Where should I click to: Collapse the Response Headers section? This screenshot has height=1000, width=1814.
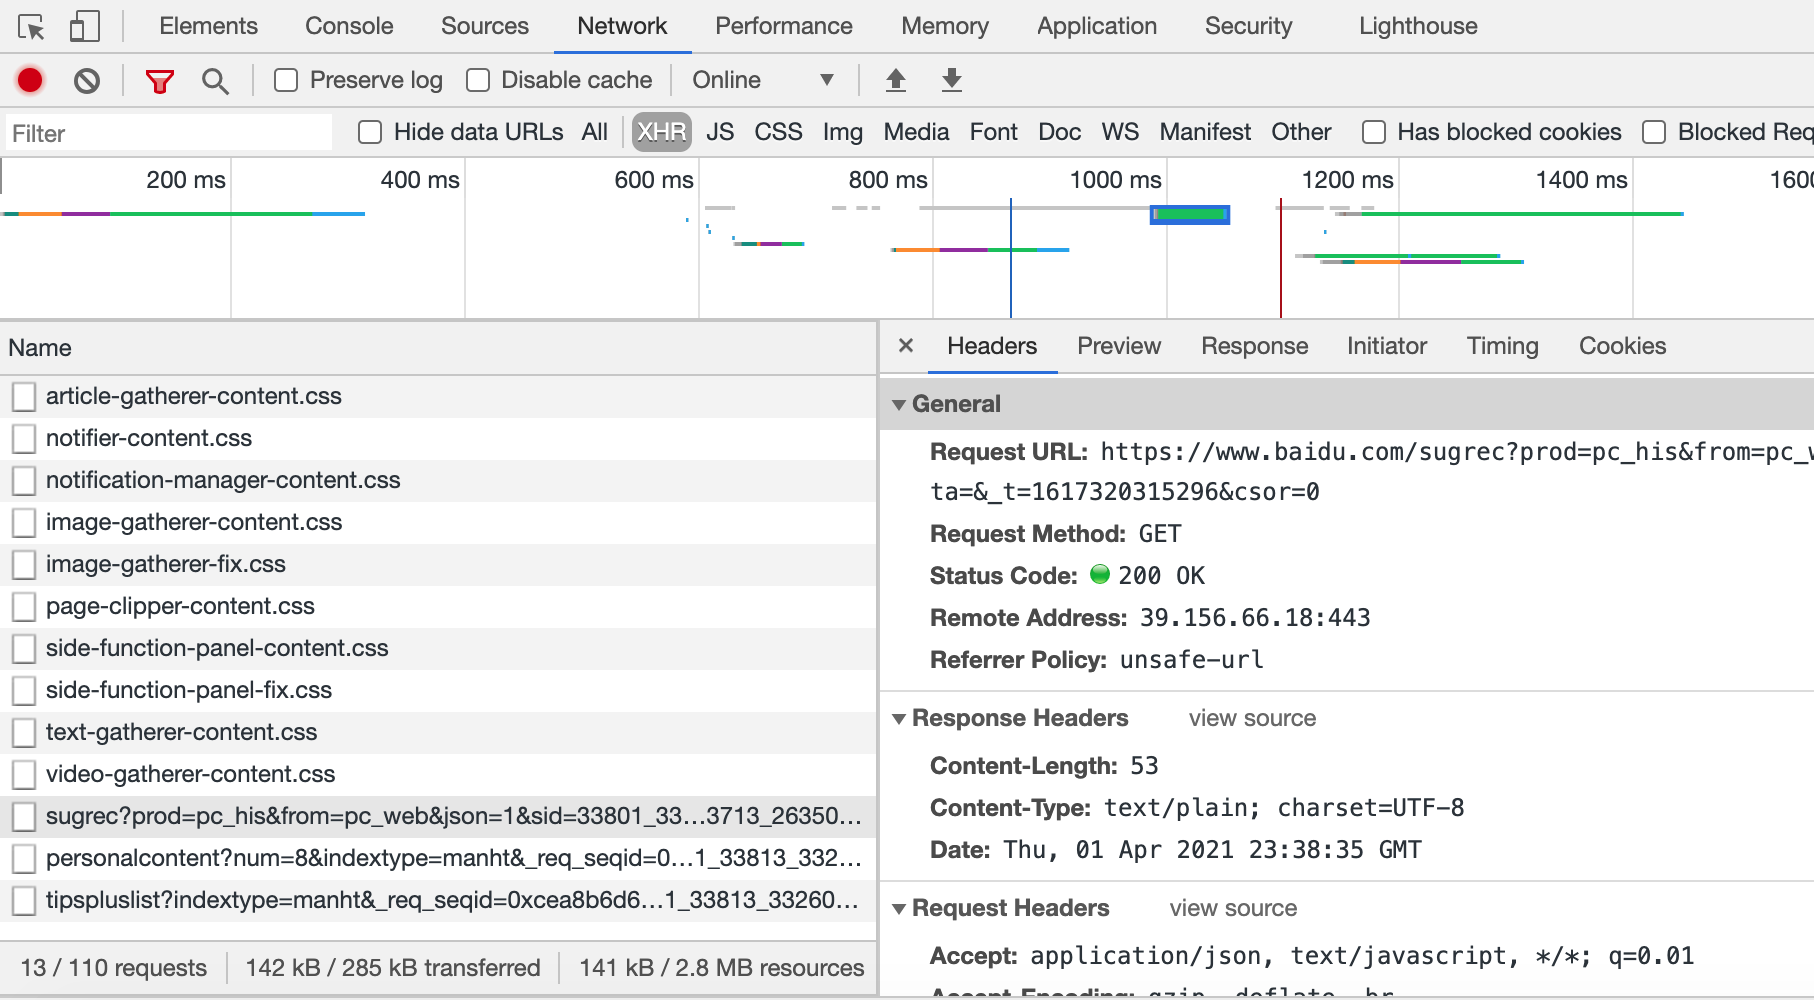point(899,718)
